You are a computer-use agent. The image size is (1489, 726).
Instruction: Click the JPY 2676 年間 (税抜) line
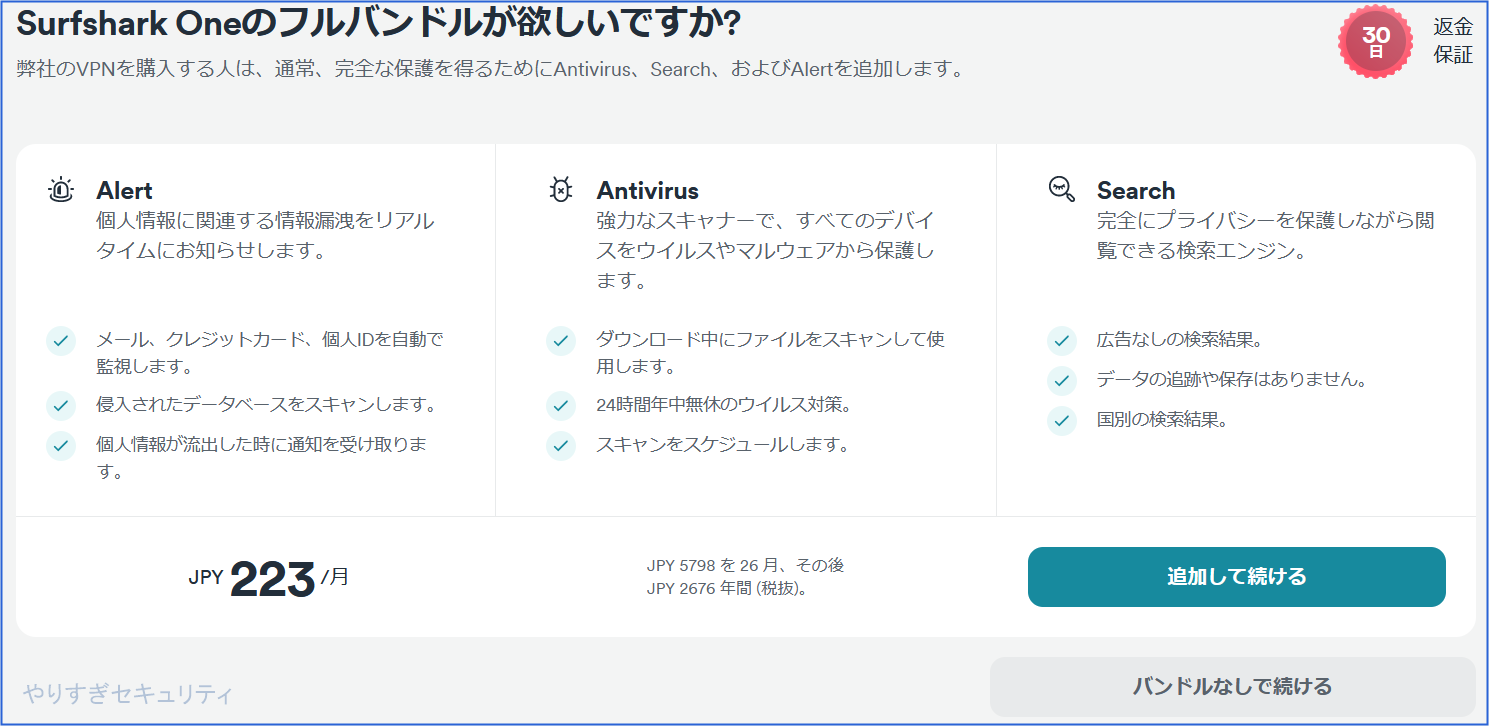[727, 588]
